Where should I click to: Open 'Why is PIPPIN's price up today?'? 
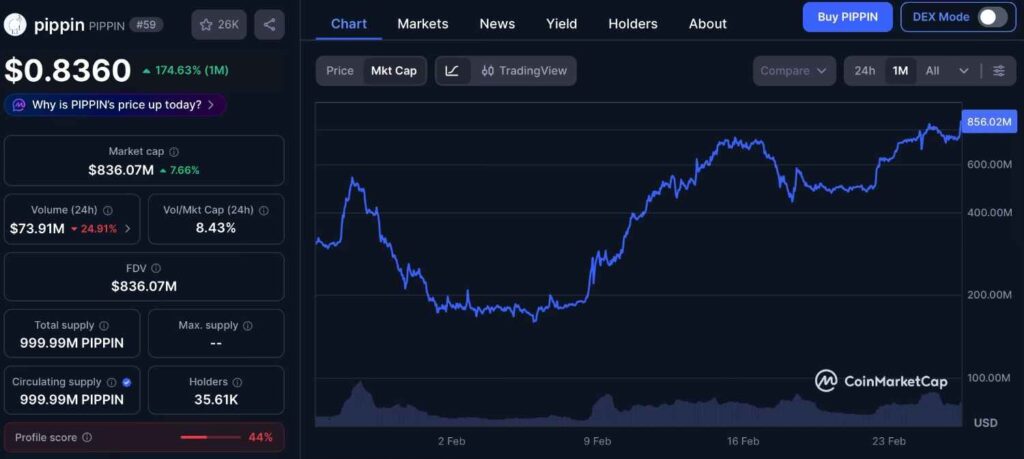click(x=115, y=104)
